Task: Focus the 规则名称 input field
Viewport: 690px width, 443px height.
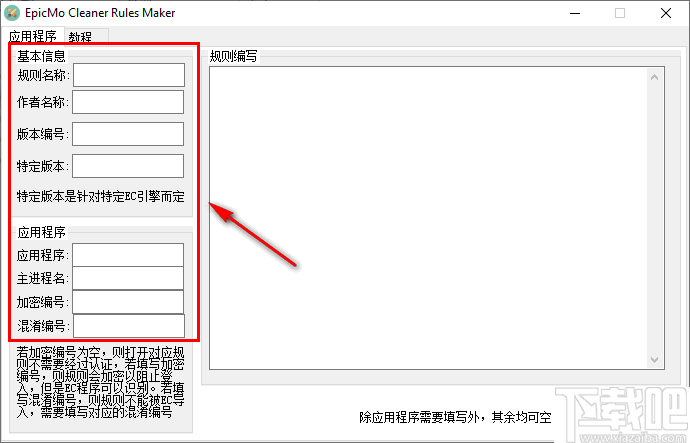Action: 129,75
